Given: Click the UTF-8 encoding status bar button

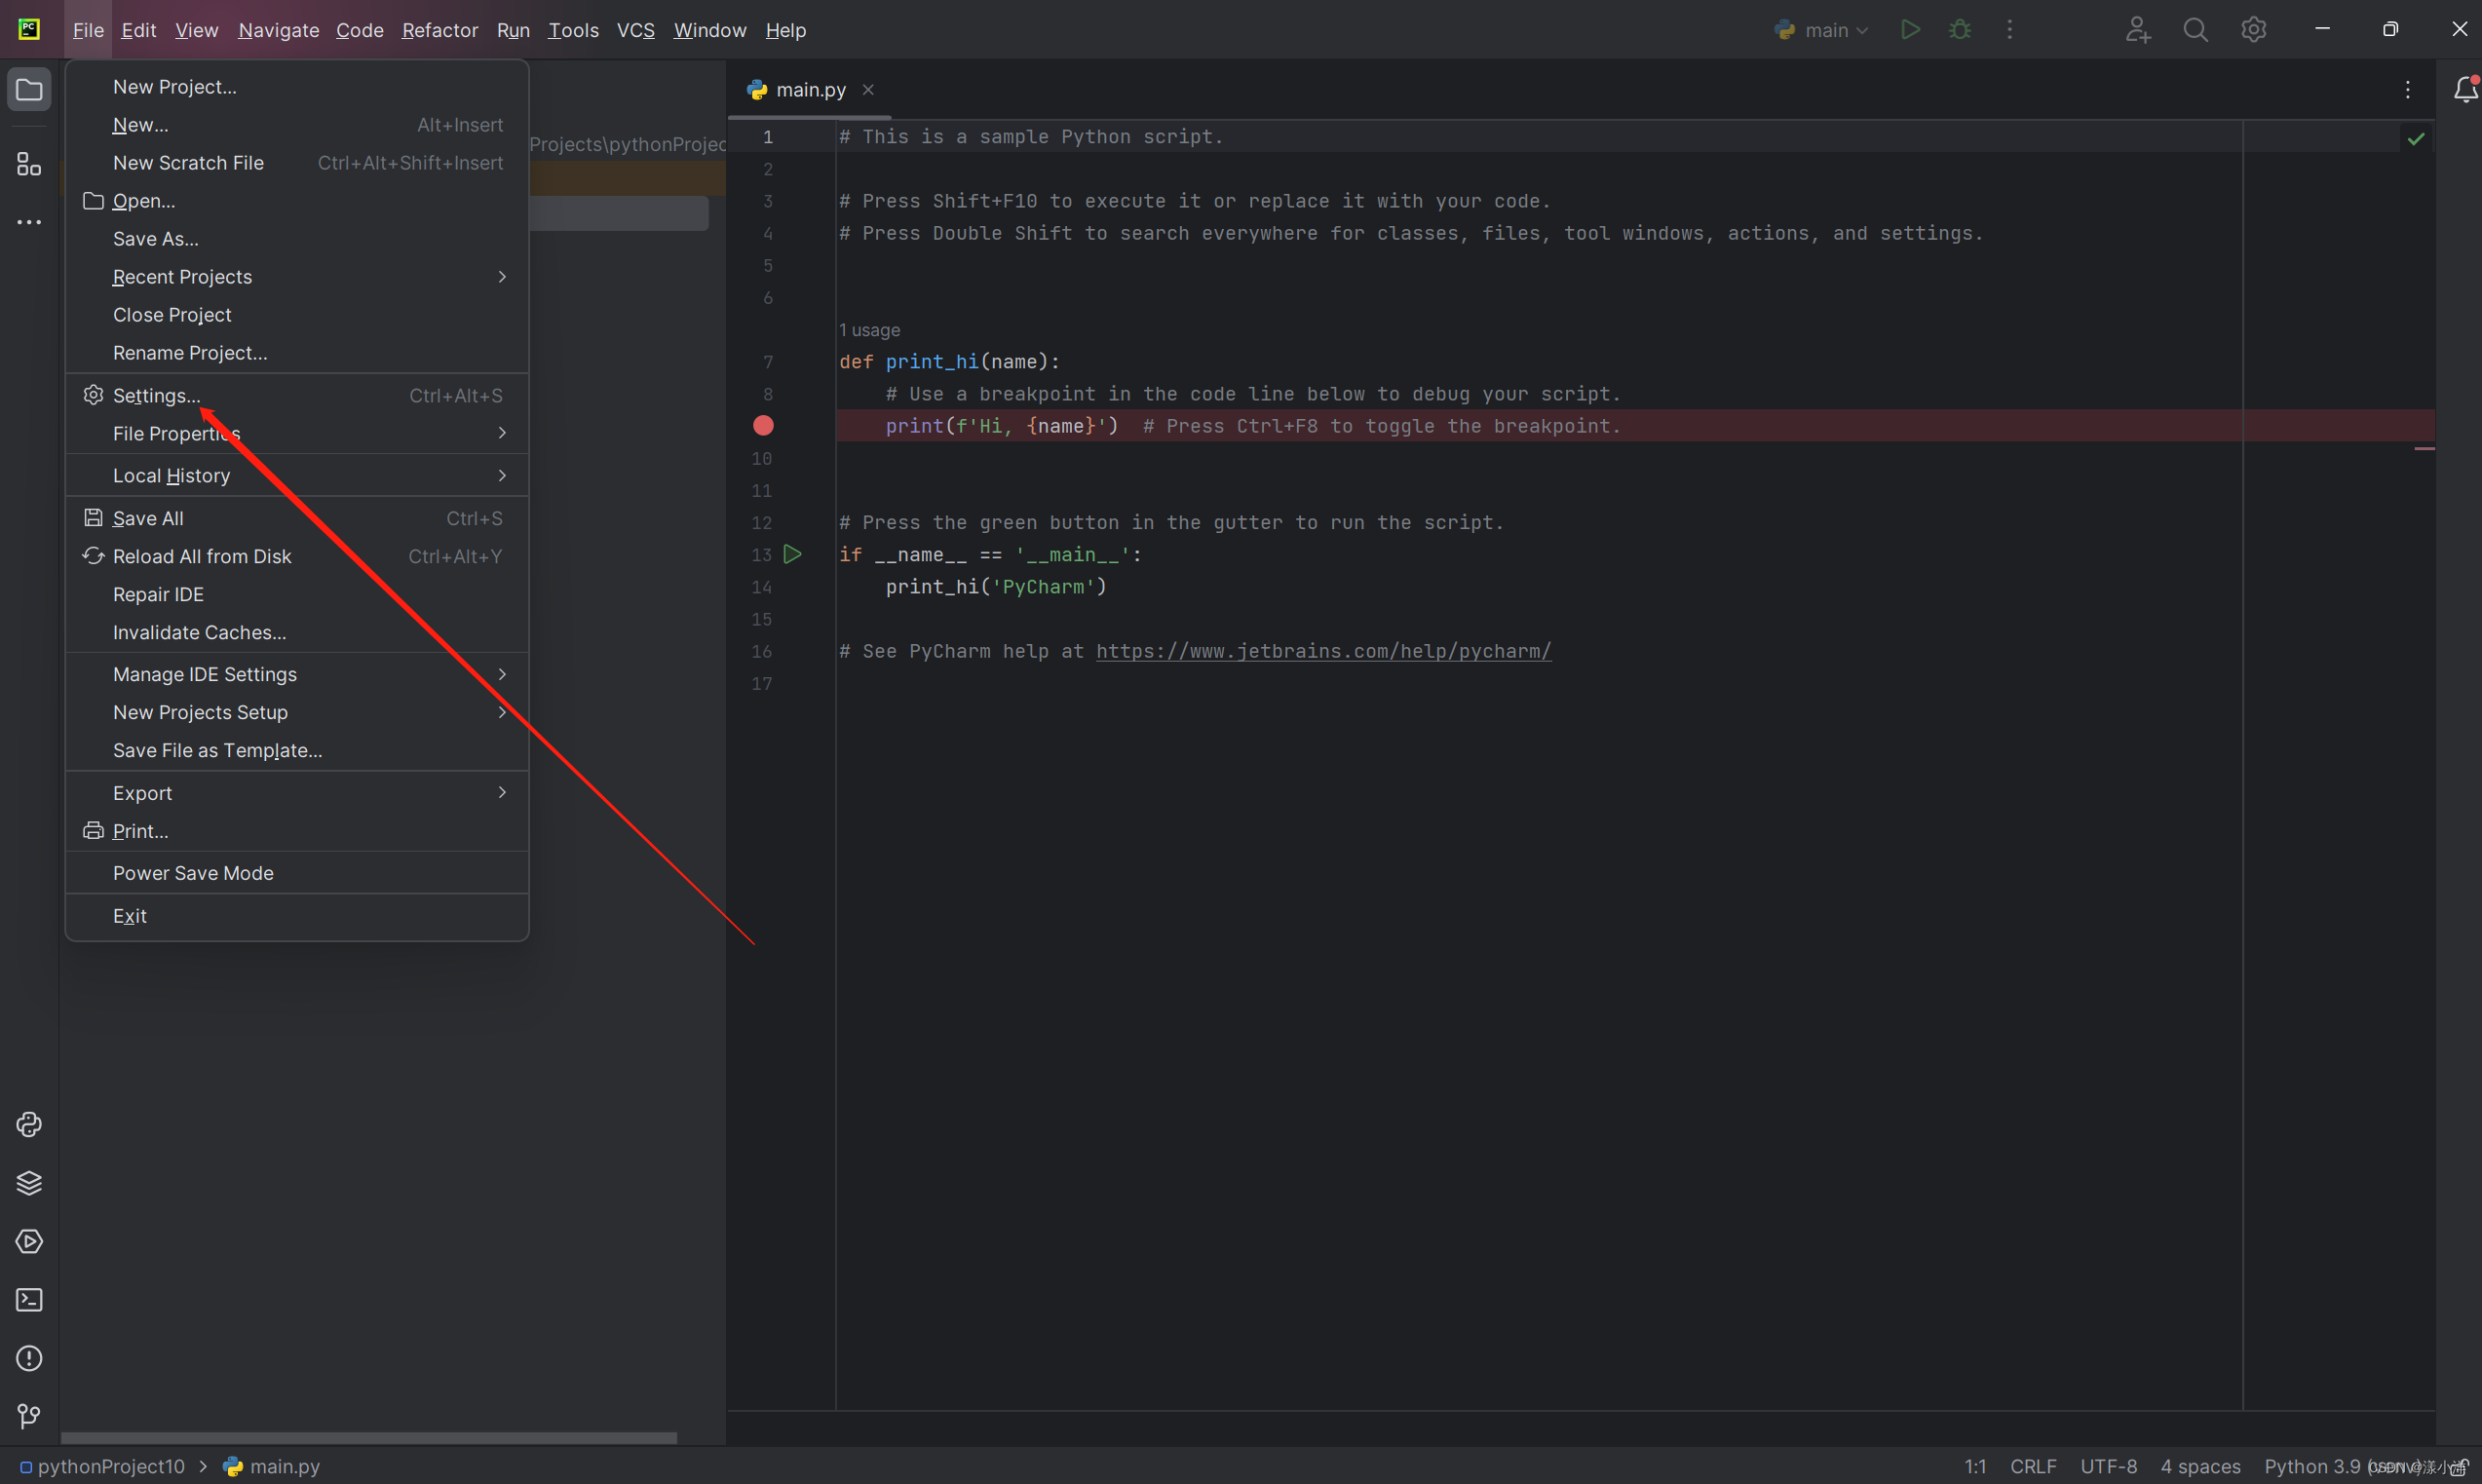Looking at the screenshot, I should (x=2108, y=1466).
